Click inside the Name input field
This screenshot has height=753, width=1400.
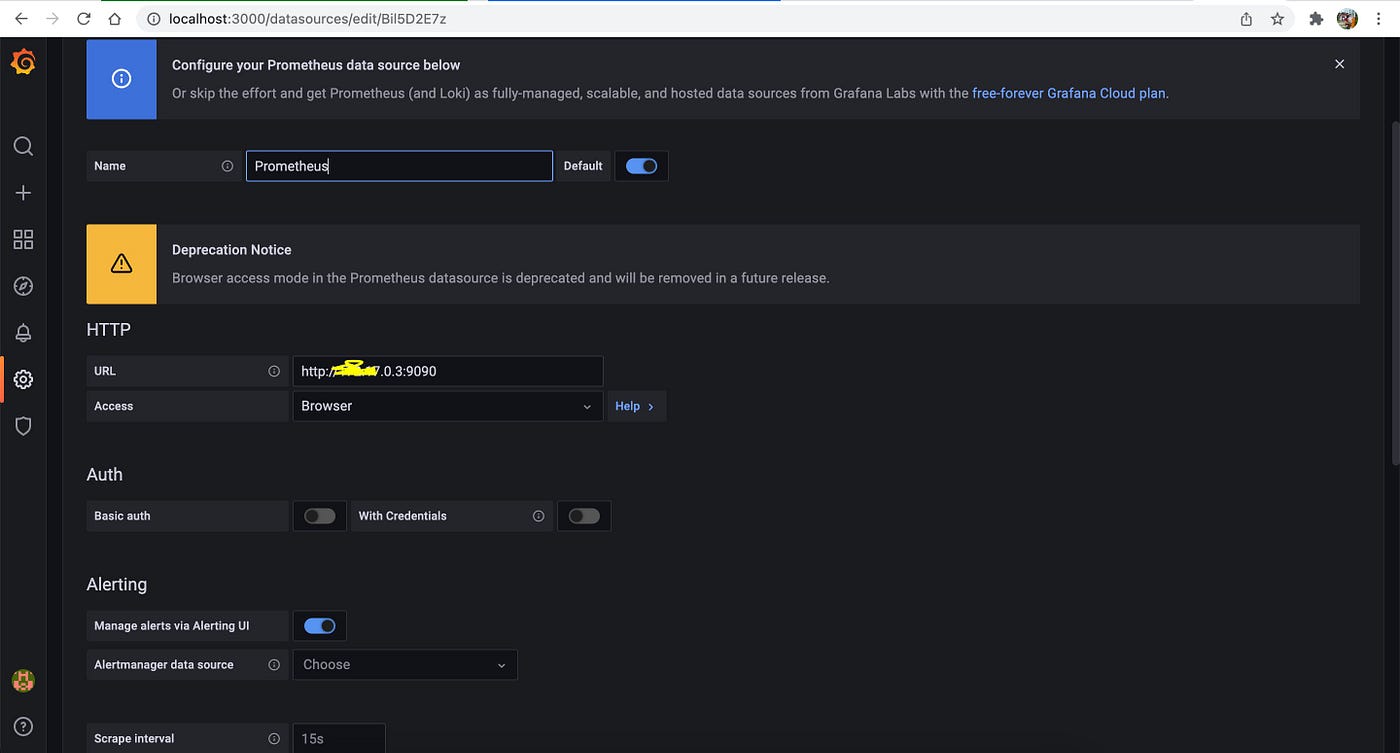click(399, 165)
